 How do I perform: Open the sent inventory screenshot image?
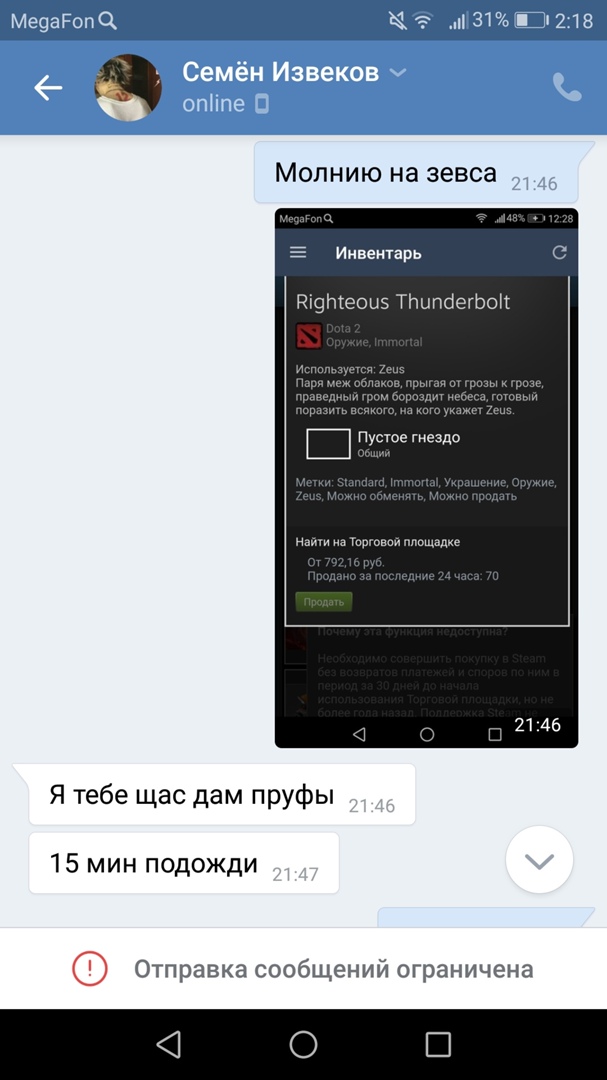click(426, 478)
